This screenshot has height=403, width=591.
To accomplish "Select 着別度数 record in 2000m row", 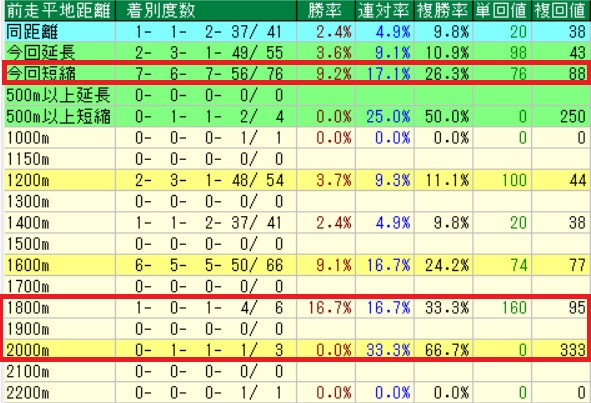I will 209,351.
